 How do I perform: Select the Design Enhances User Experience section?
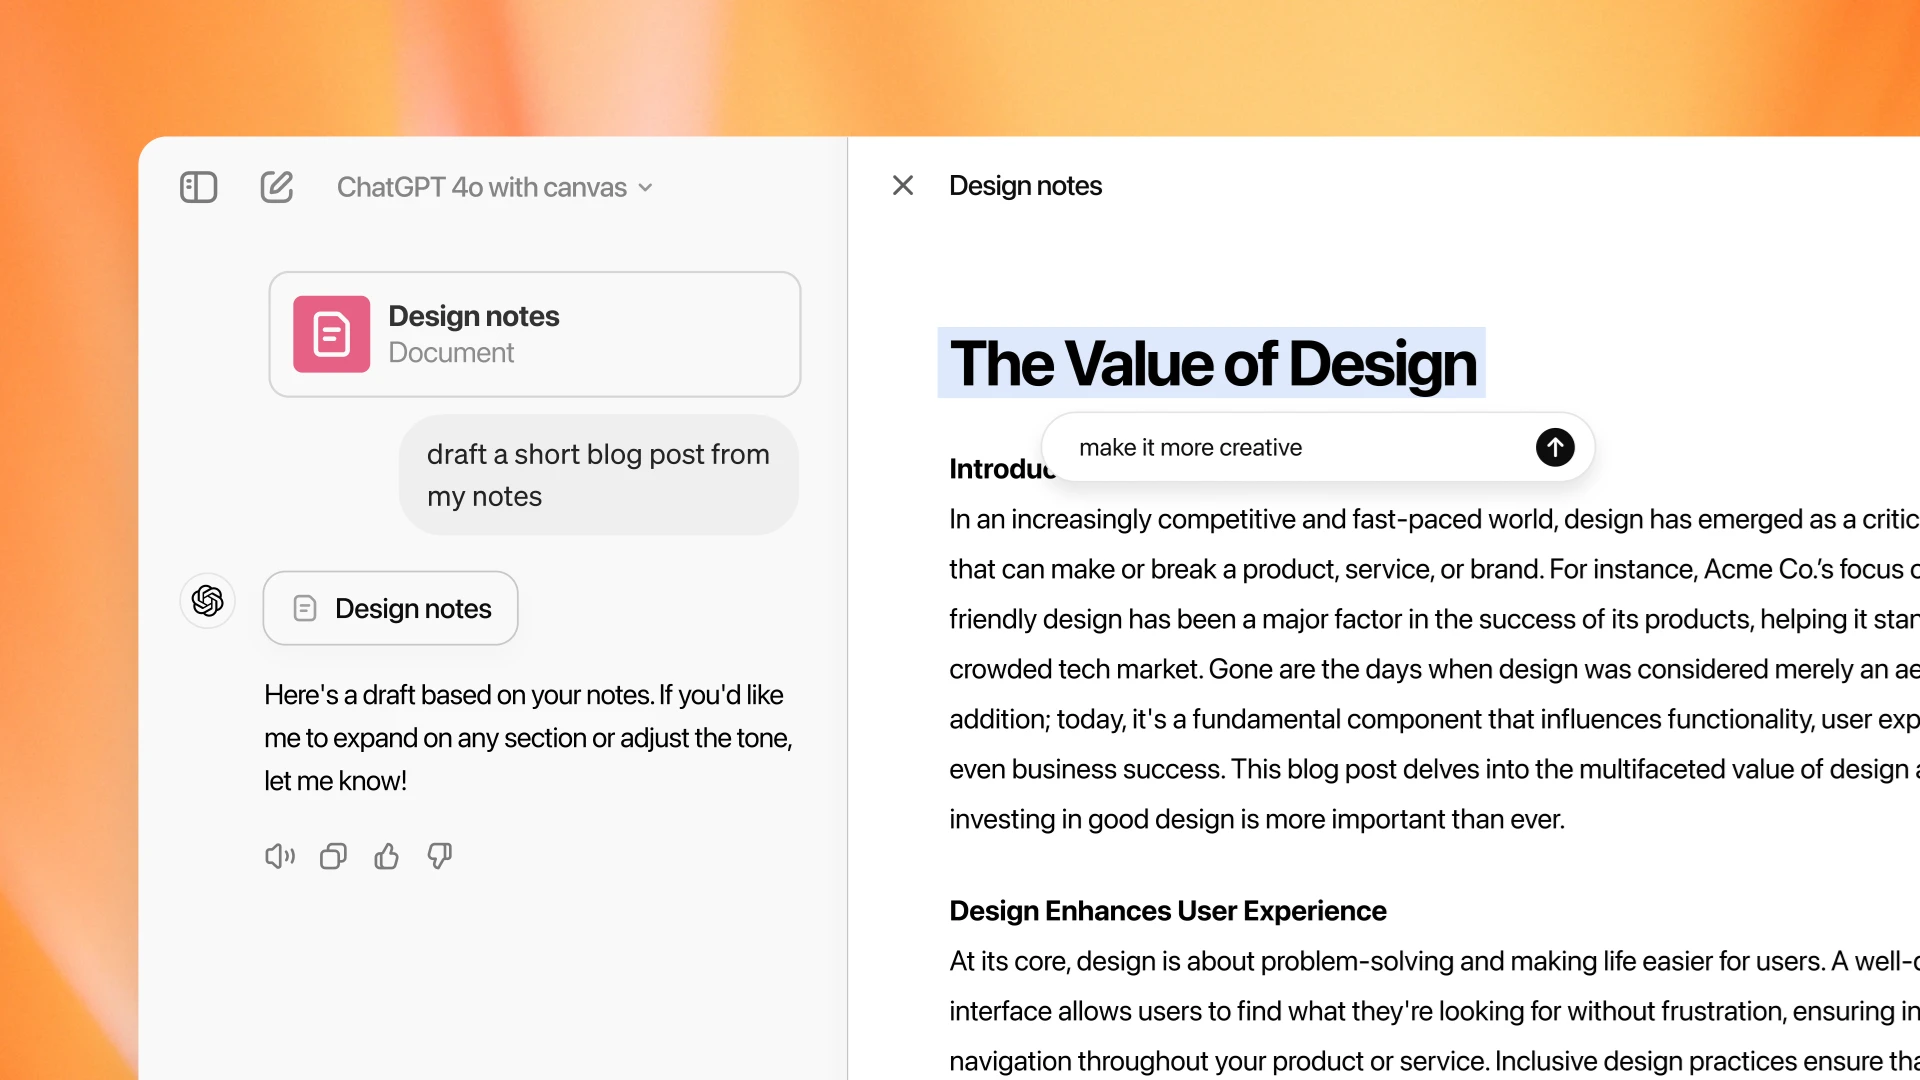tap(1167, 909)
